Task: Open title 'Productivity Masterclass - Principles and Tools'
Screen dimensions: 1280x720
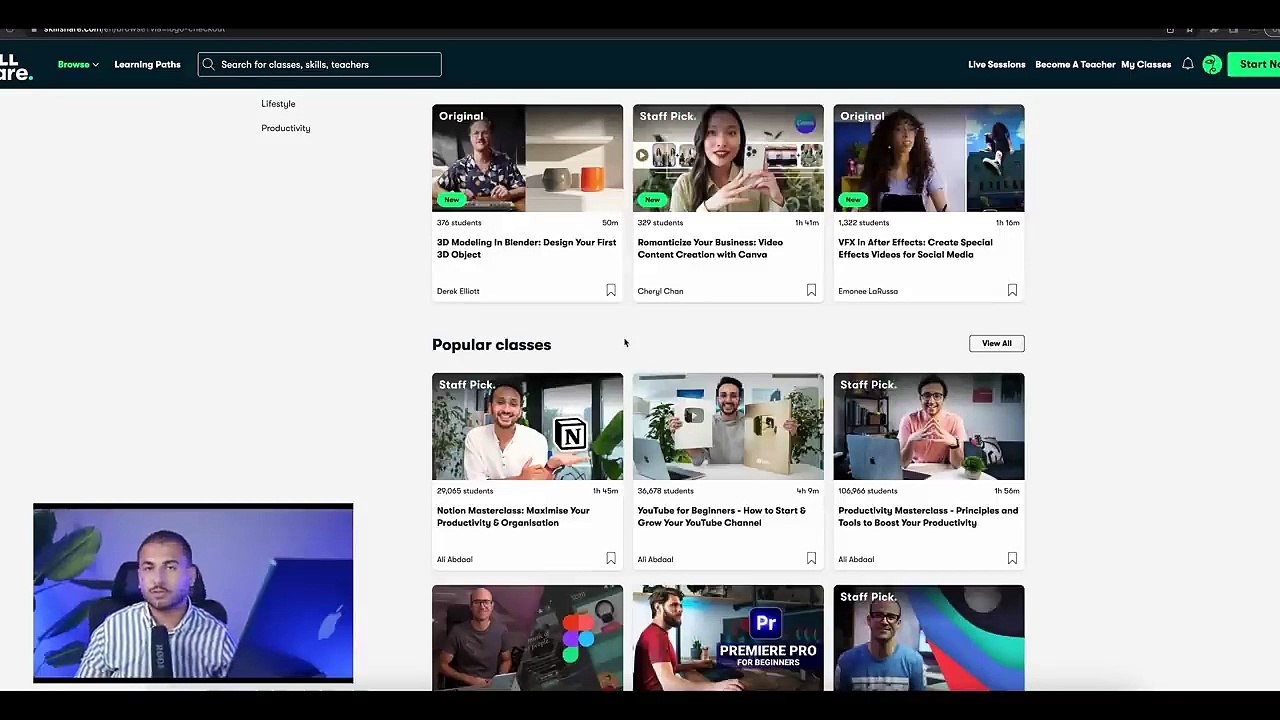Action: [x=928, y=516]
